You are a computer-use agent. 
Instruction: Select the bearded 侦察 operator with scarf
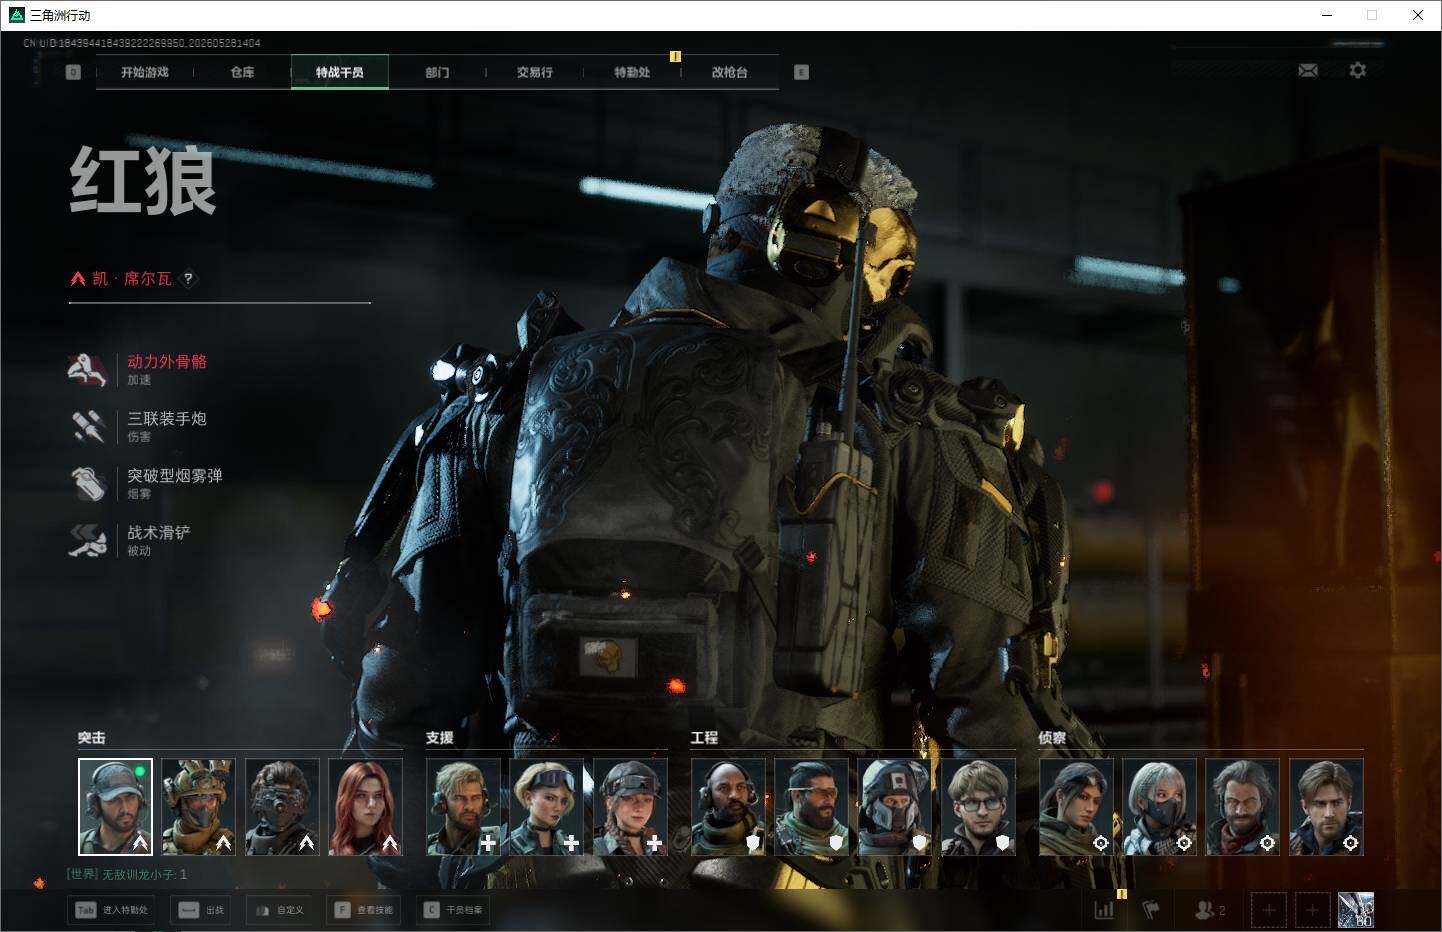pyautogui.click(x=1242, y=807)
